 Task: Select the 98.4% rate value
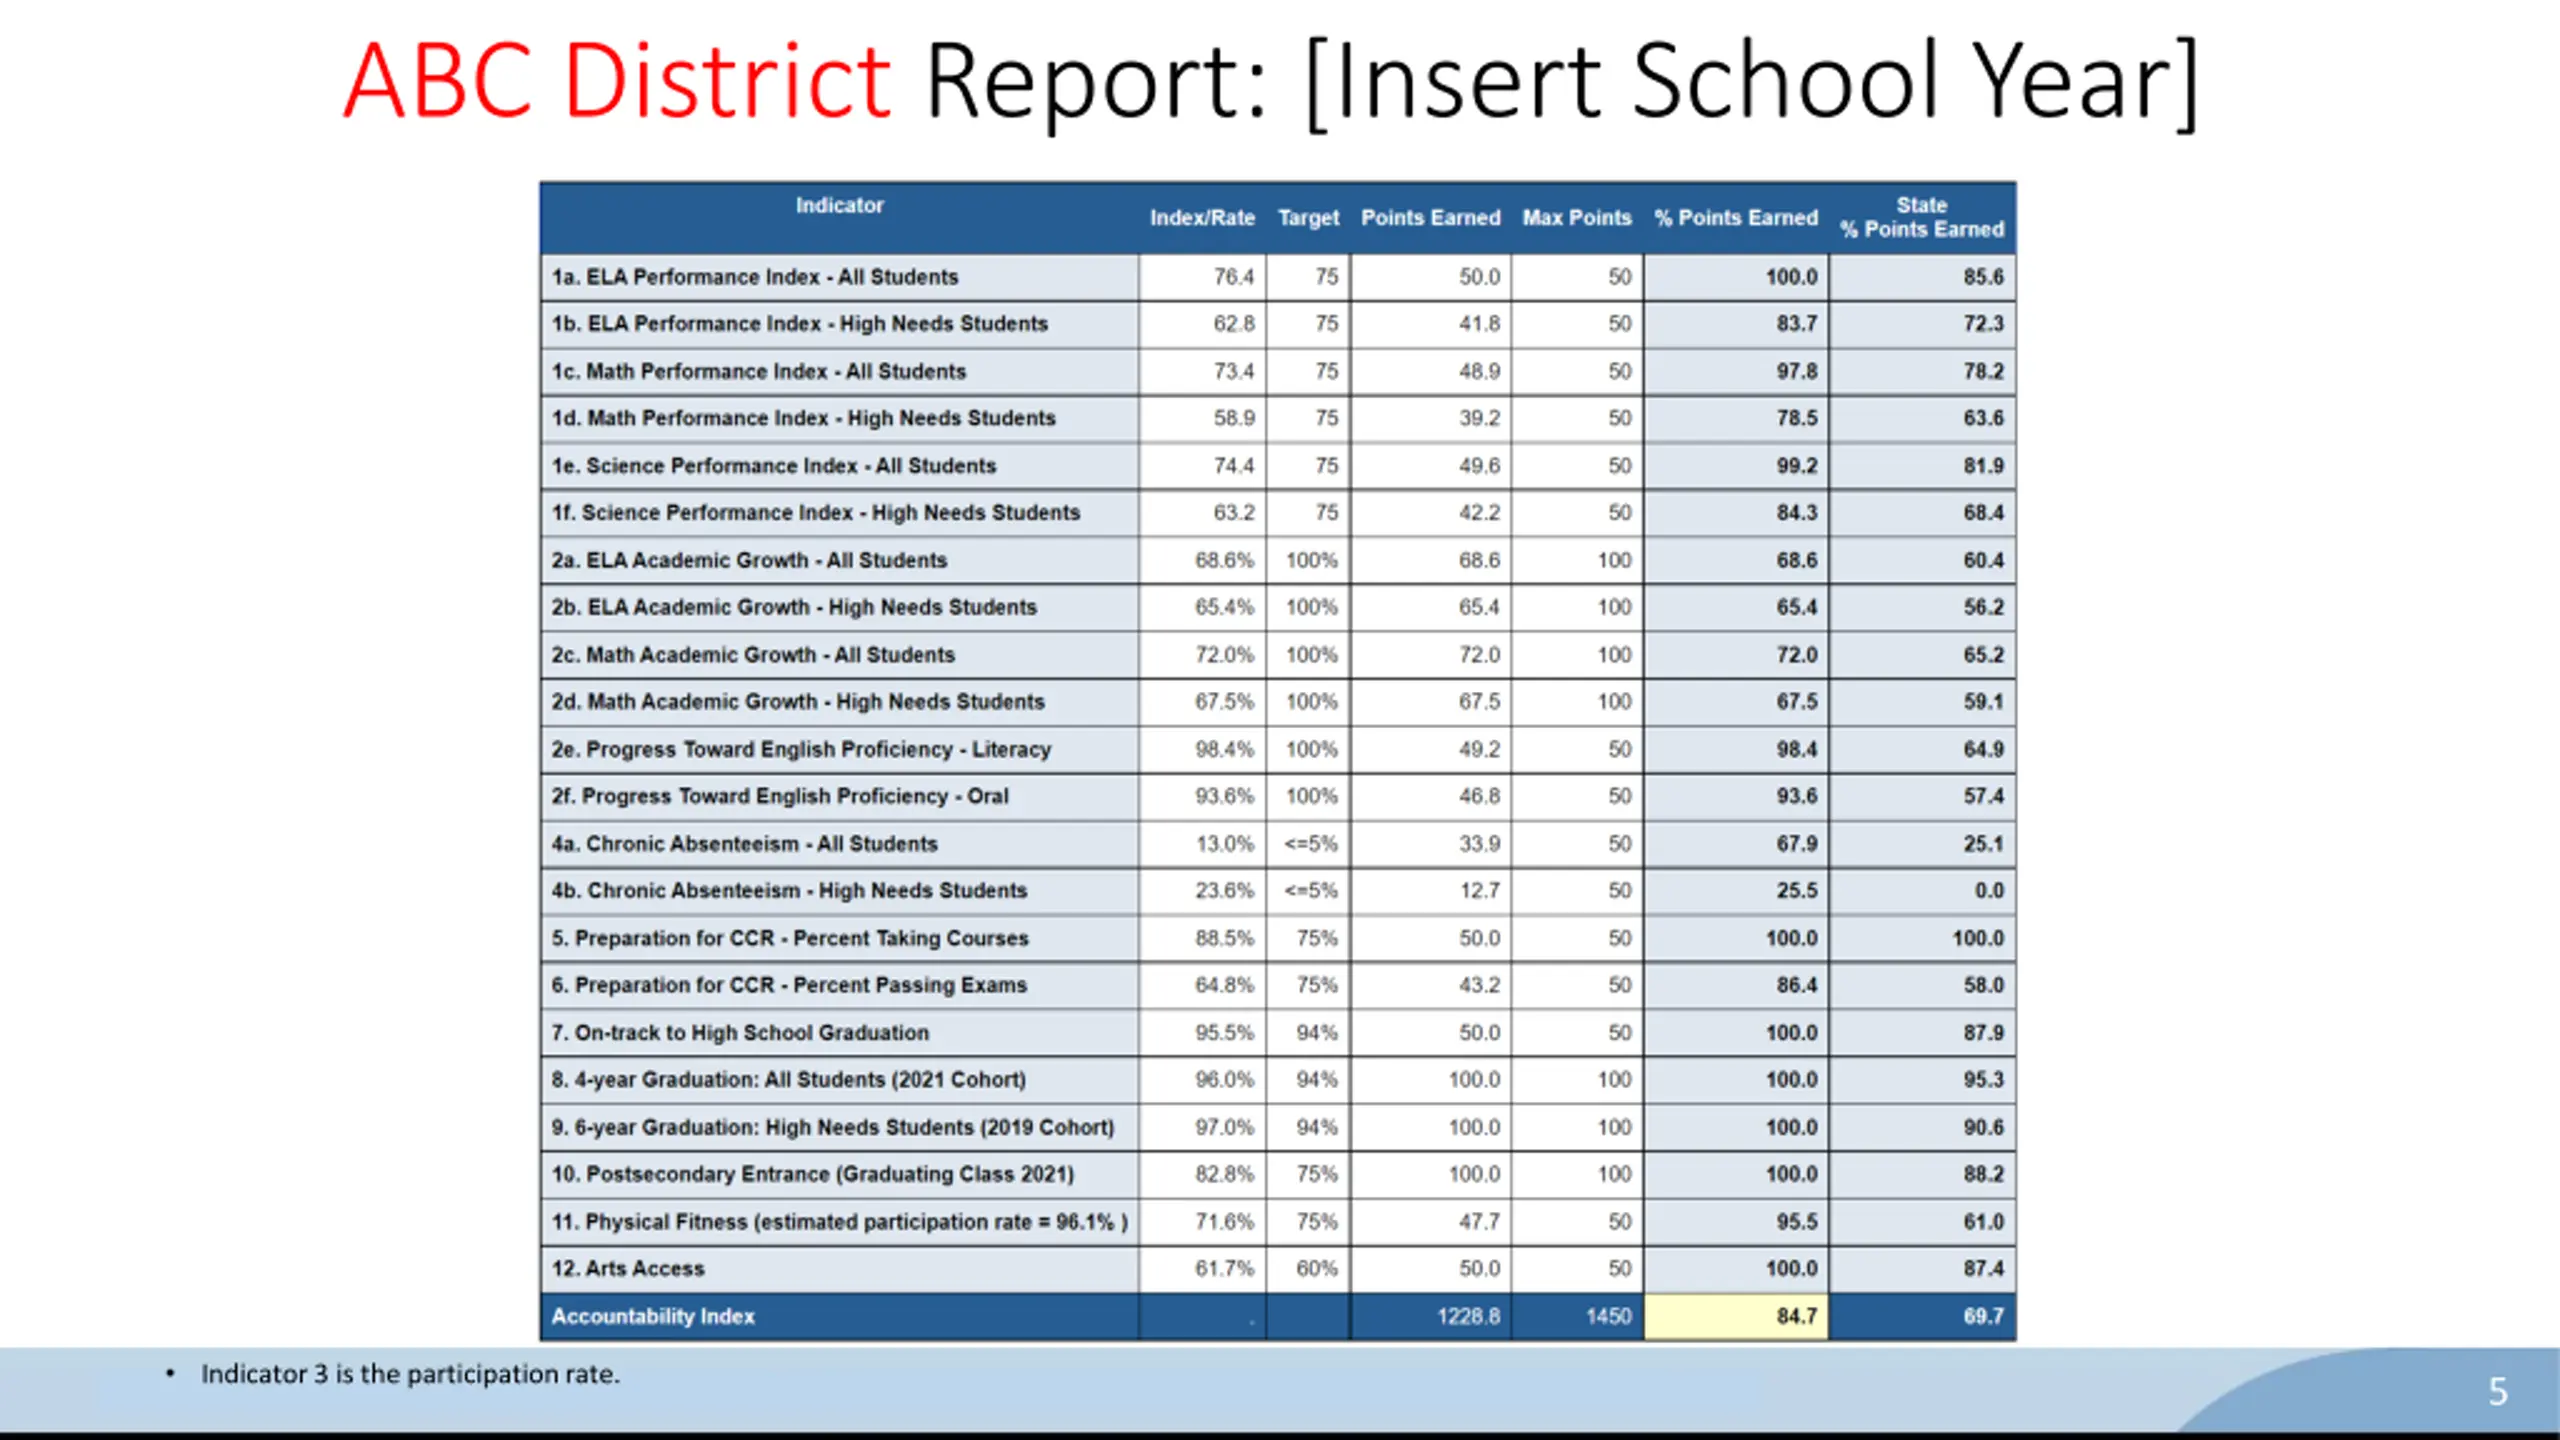click(x=1225, y=749)
